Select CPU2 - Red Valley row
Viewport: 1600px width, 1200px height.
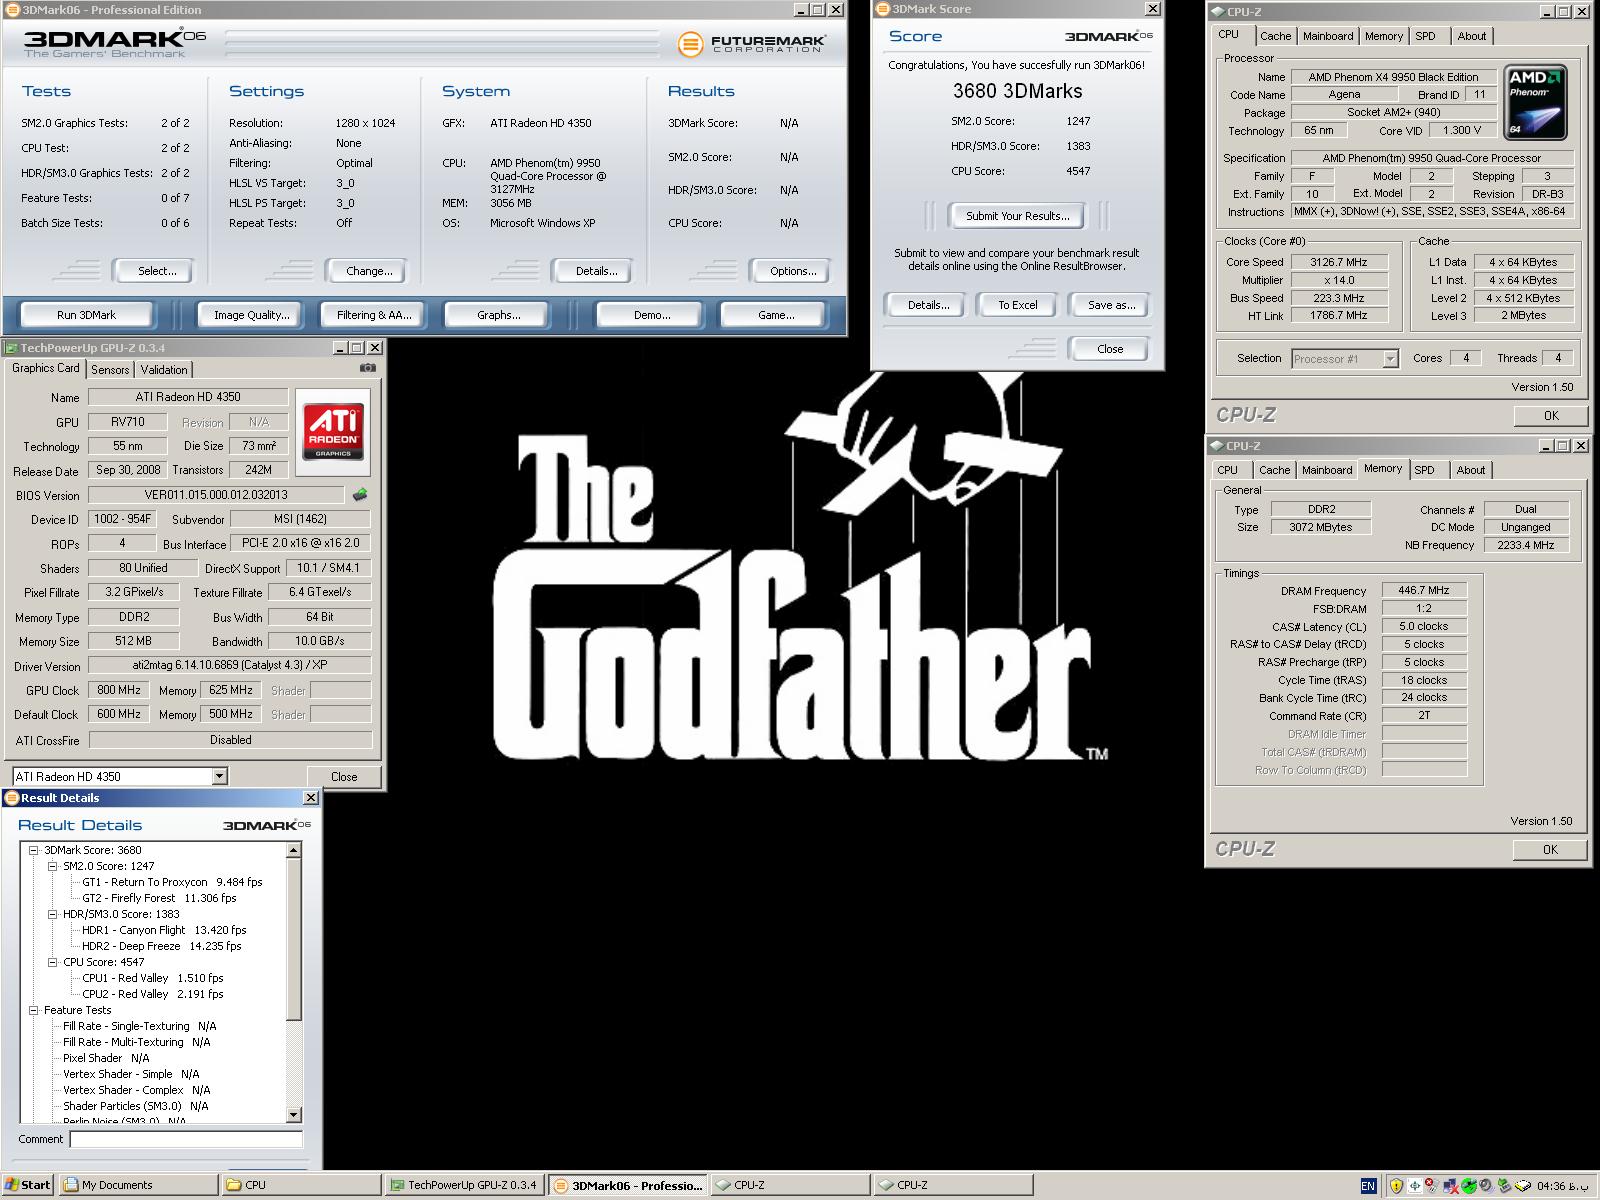click(x=152, y=994)
